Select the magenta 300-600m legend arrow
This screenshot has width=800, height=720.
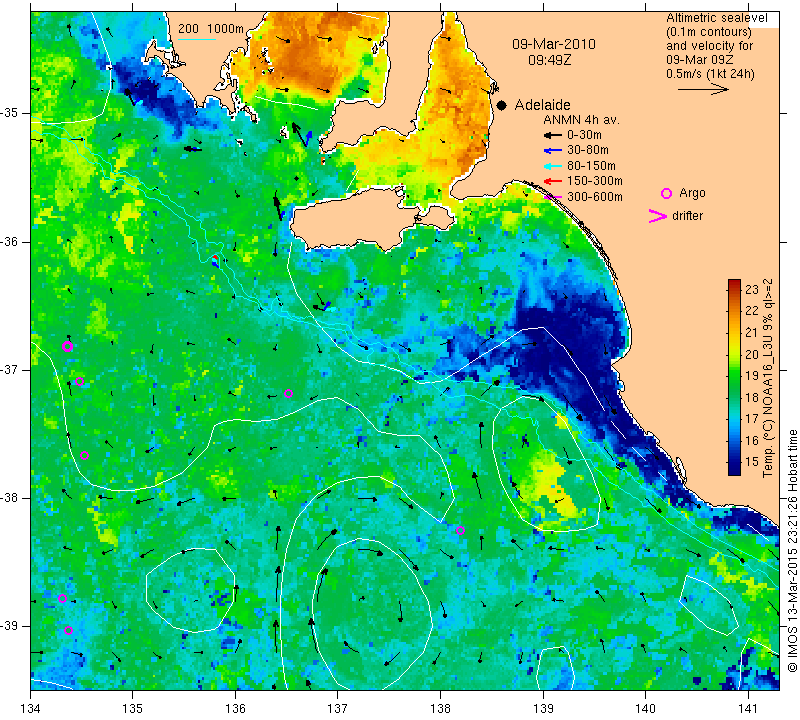tap(553, 197)
